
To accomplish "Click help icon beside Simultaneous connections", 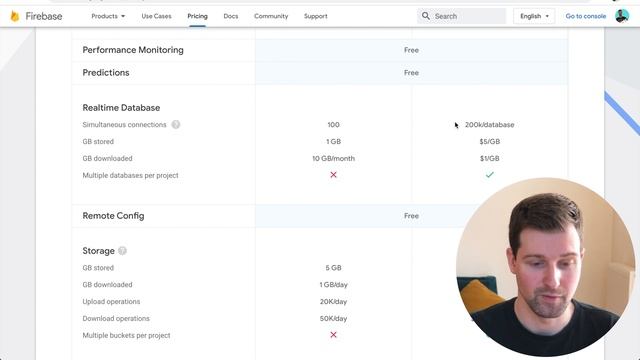I will [x=176, y=124].
